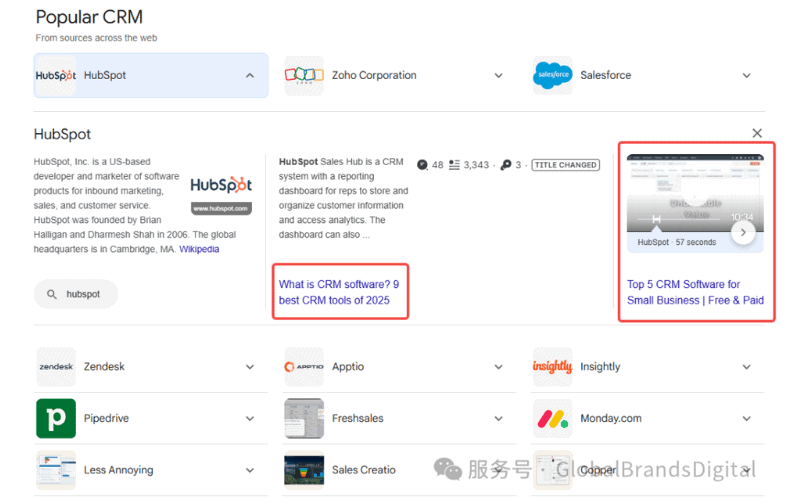
Task: Click the Insightly logo
Action: [553, 367]
